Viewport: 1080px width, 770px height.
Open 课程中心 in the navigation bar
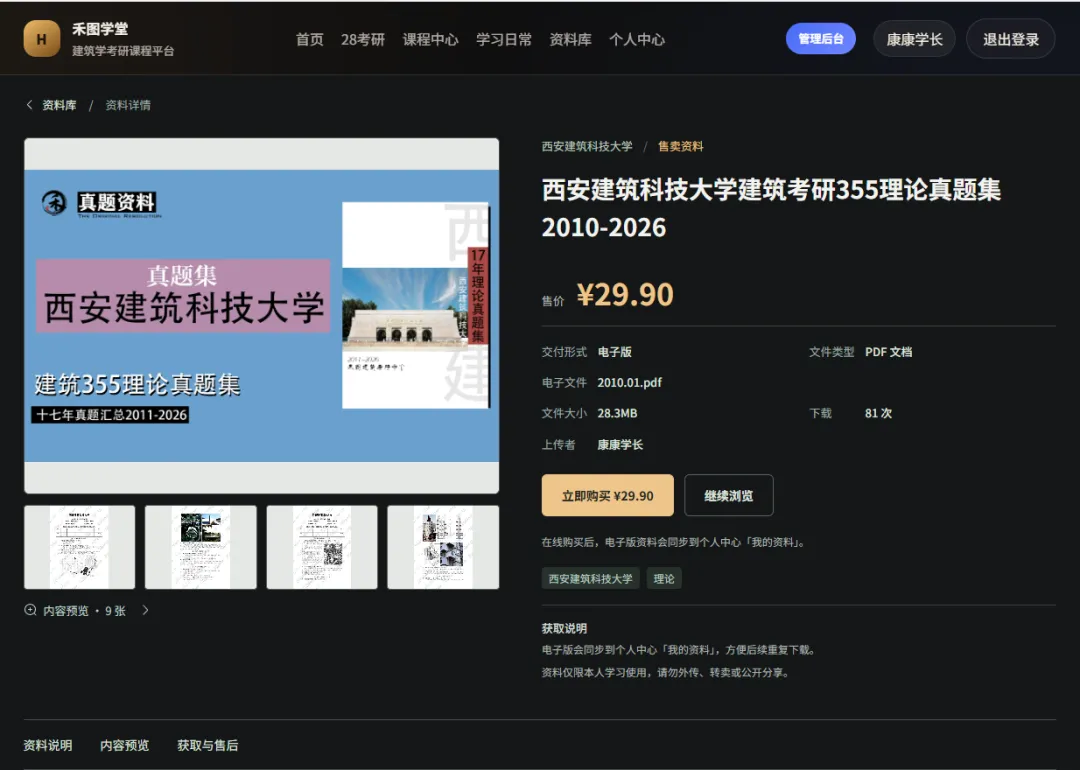click(x=430, y=39)
